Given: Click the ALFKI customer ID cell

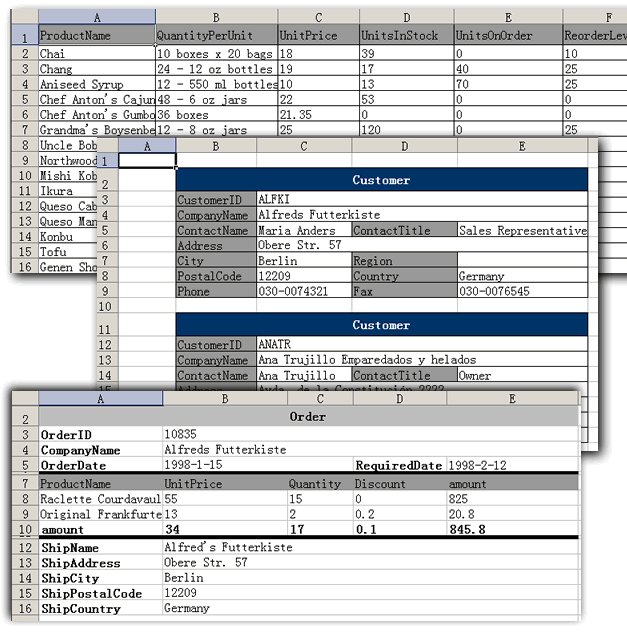Looking at the screenshot, I should coord(422,199).
